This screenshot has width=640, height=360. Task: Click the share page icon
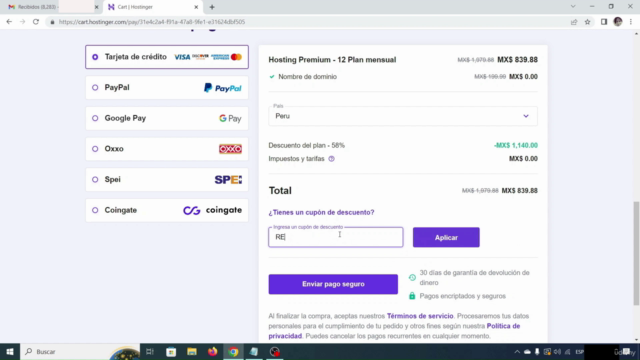[x=574, y=22]
